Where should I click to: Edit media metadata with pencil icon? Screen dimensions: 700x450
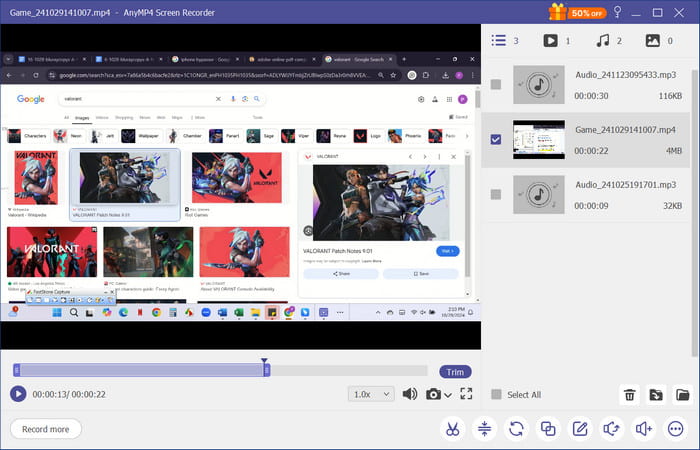point(580,429)
